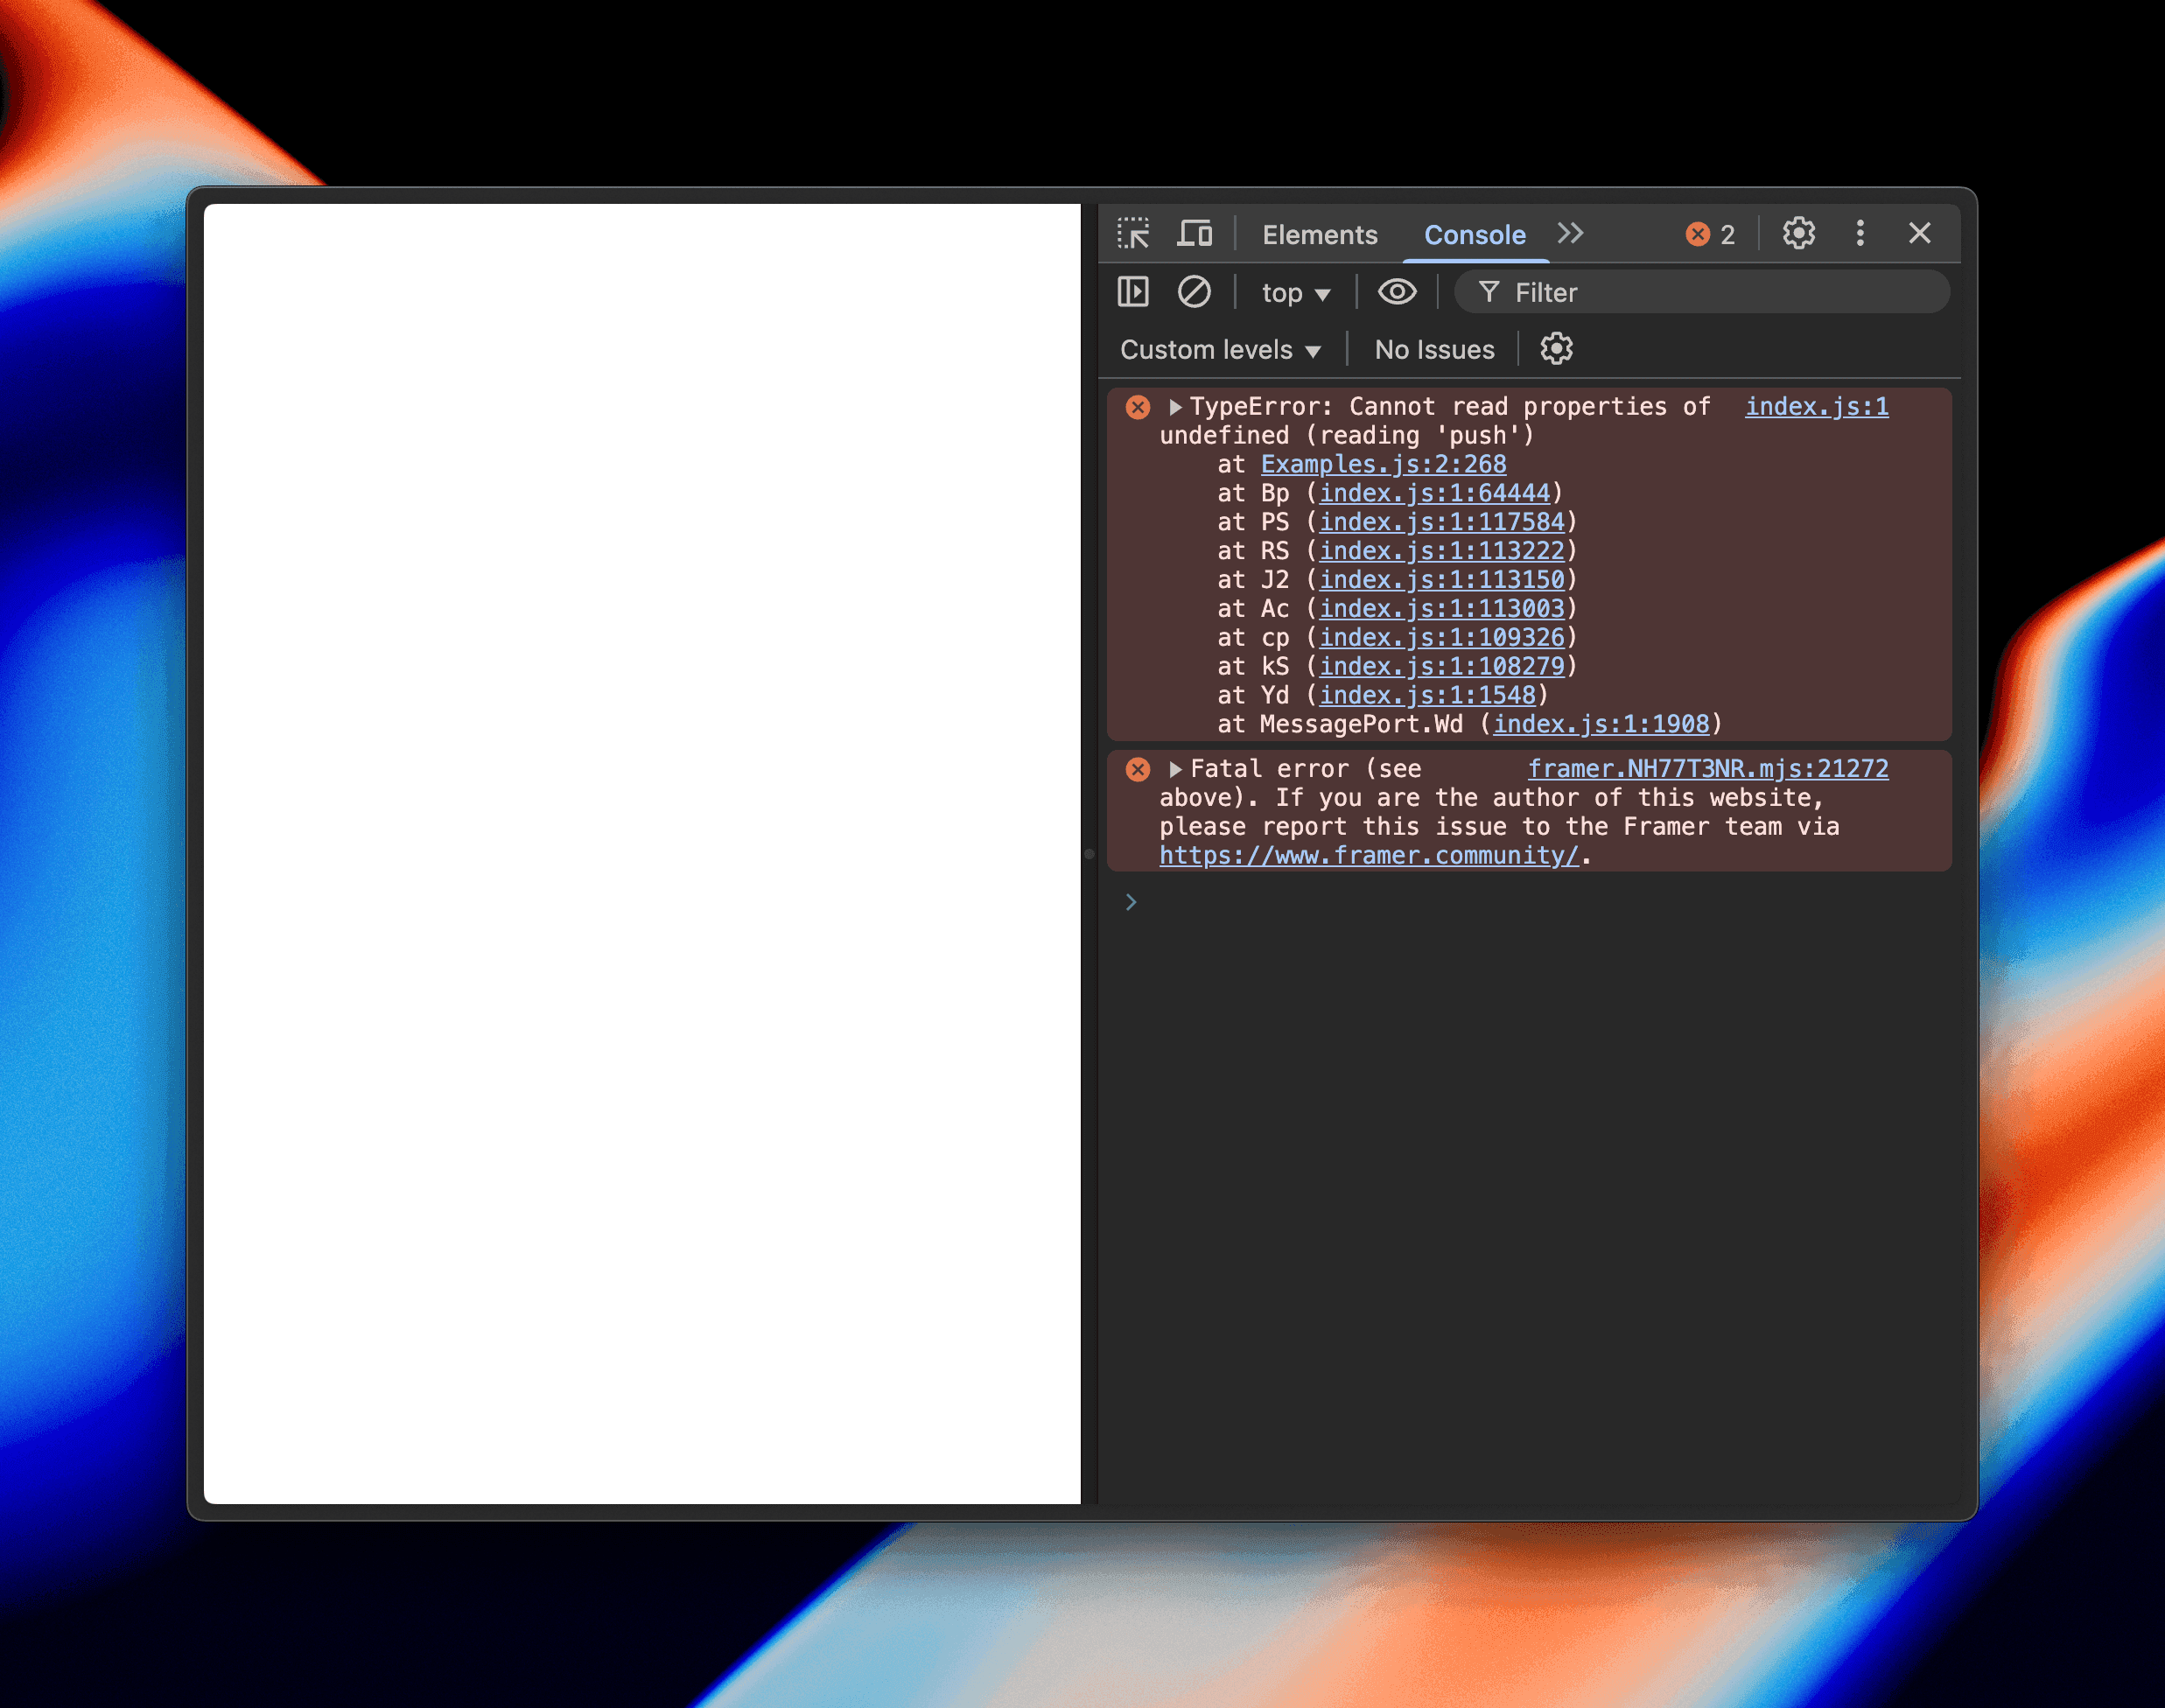Show the console sidebar panel
This screenshot has width=2165, height=1708.
(1133, 292)
